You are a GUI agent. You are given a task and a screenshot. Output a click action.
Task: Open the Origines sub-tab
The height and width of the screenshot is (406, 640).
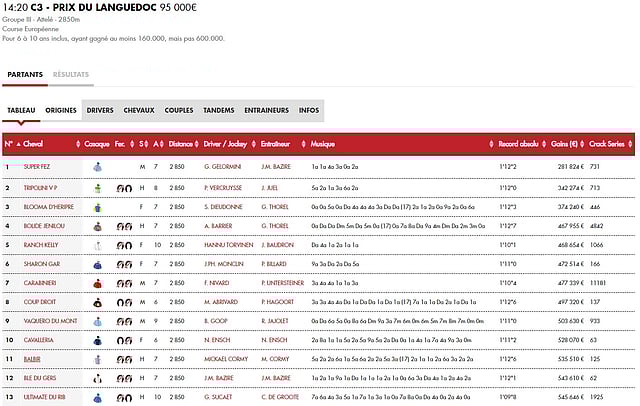61,110
